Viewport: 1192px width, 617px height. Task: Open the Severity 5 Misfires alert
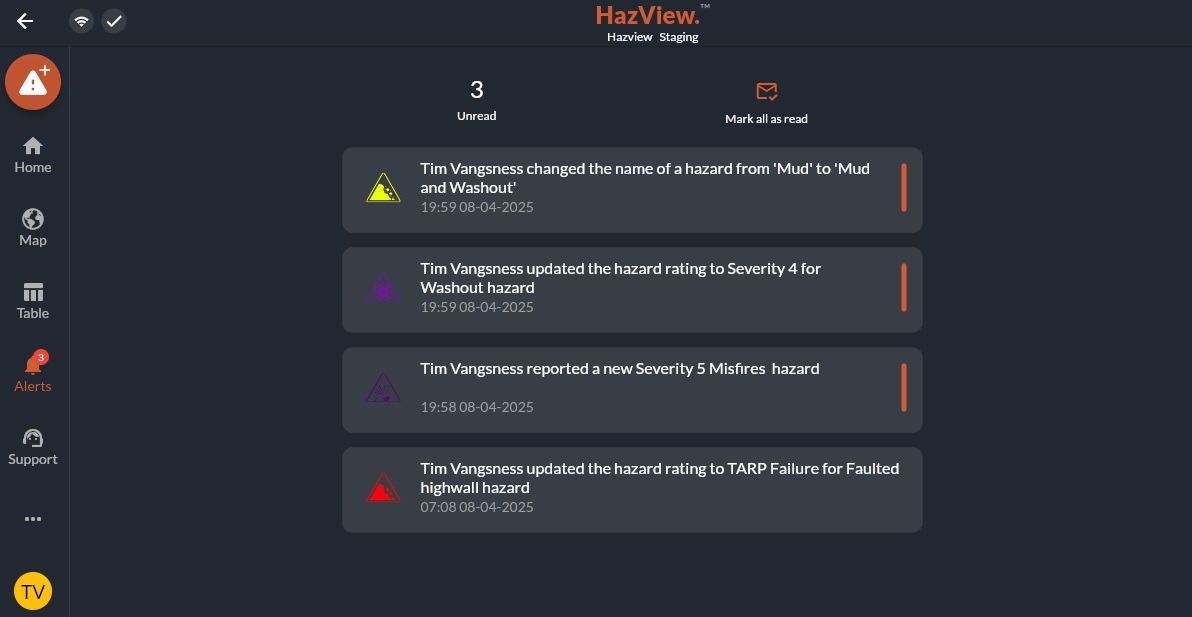click(x=632, y=390)
